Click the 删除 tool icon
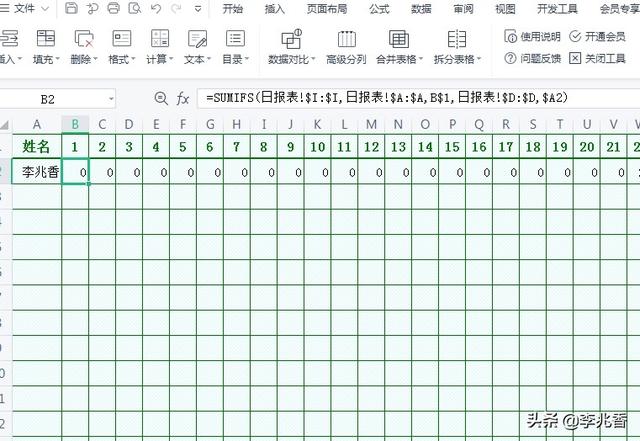The image size is (640, 441). pyautogui.click(x=84, y=38)
